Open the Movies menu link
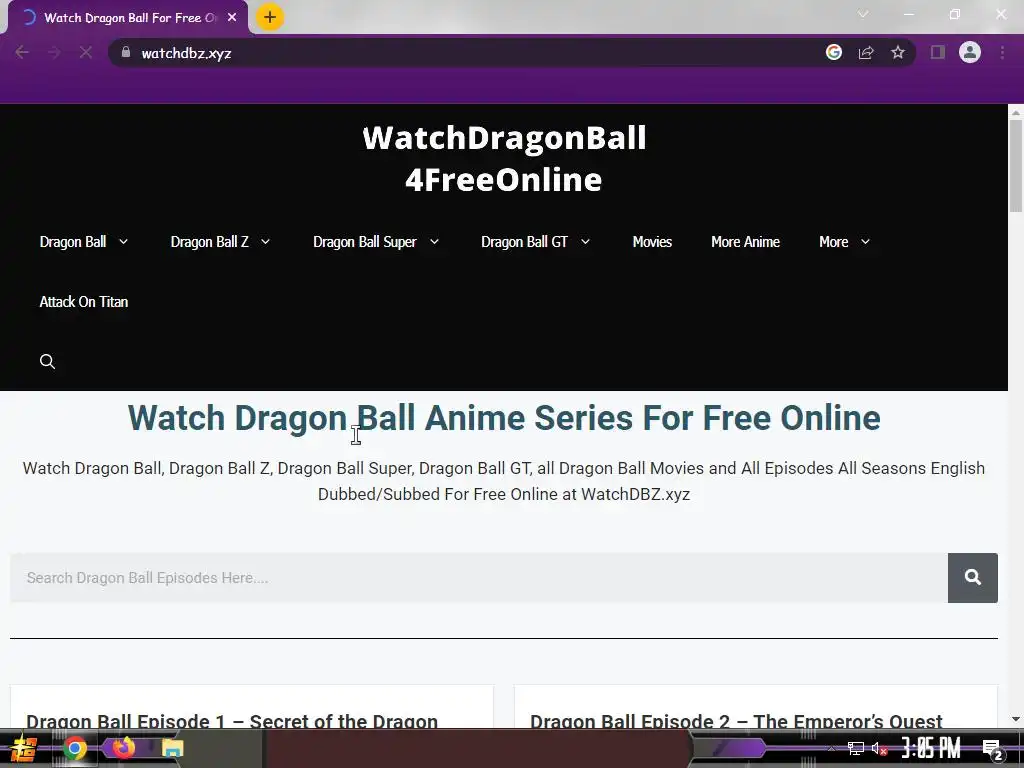 coord(652,242)
